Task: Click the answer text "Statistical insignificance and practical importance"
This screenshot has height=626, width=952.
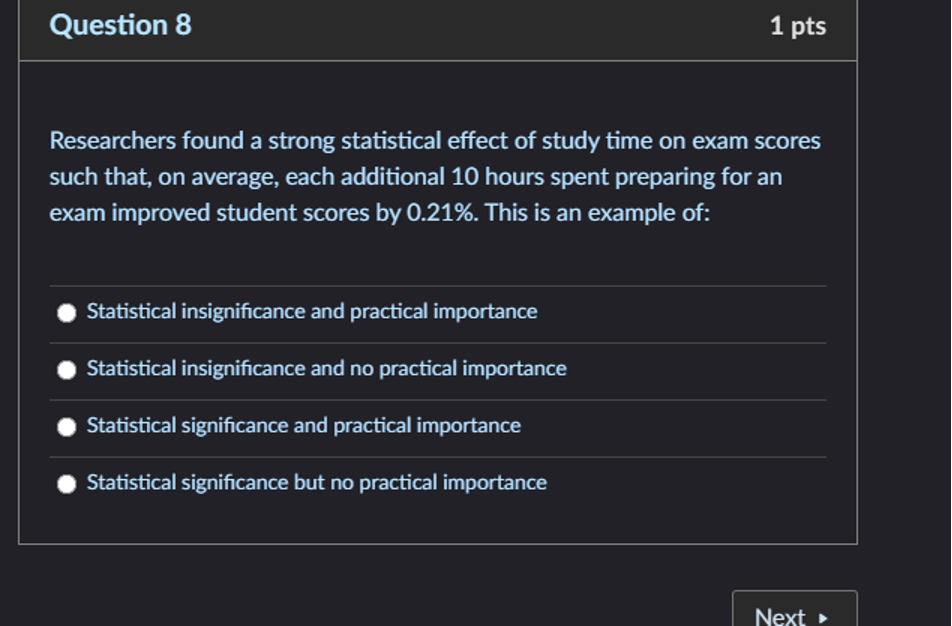Action: 310,311
